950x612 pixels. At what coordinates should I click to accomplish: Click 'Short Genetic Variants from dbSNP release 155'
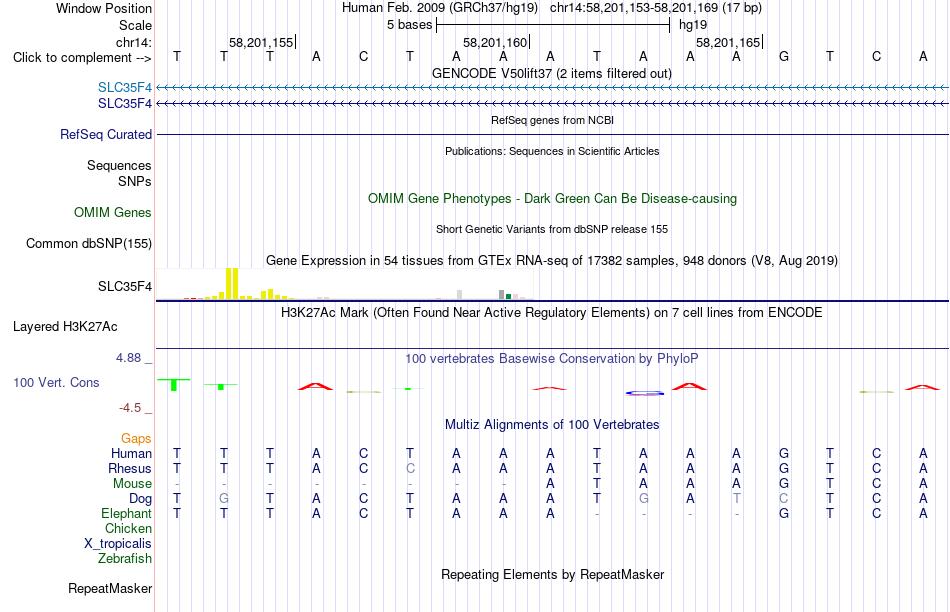(x=552, y=229)
